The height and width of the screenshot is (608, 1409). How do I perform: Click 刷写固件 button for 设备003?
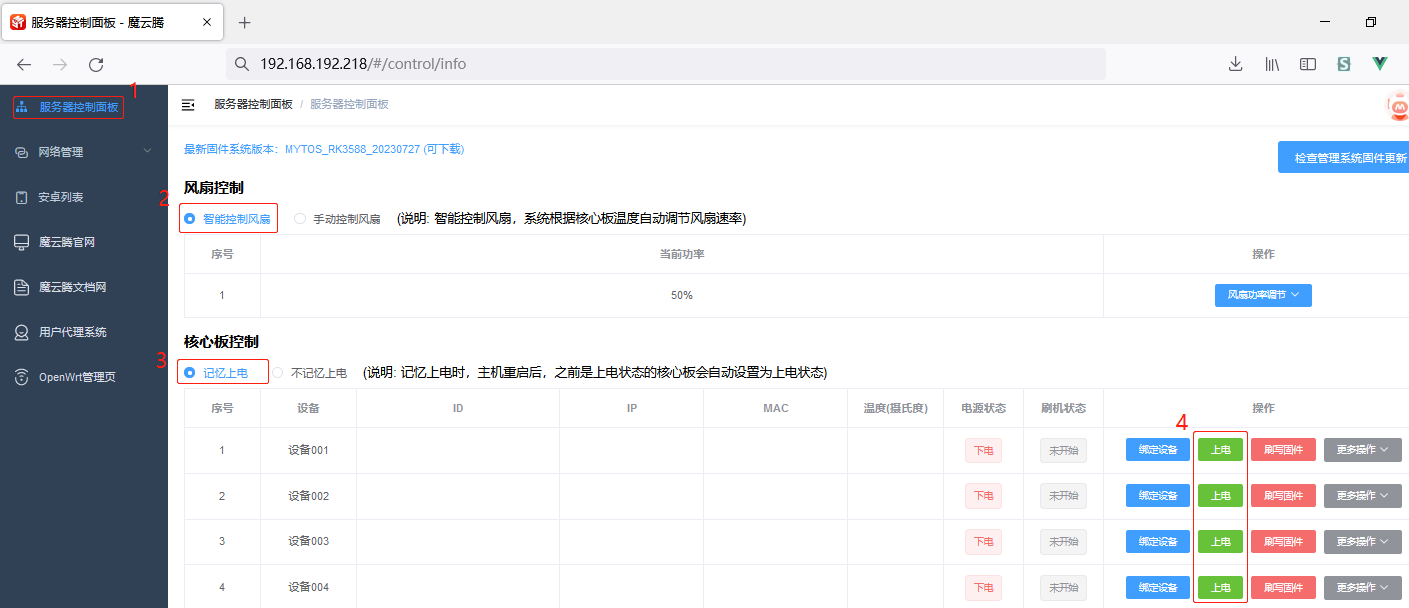click(x=1283, y=541)
